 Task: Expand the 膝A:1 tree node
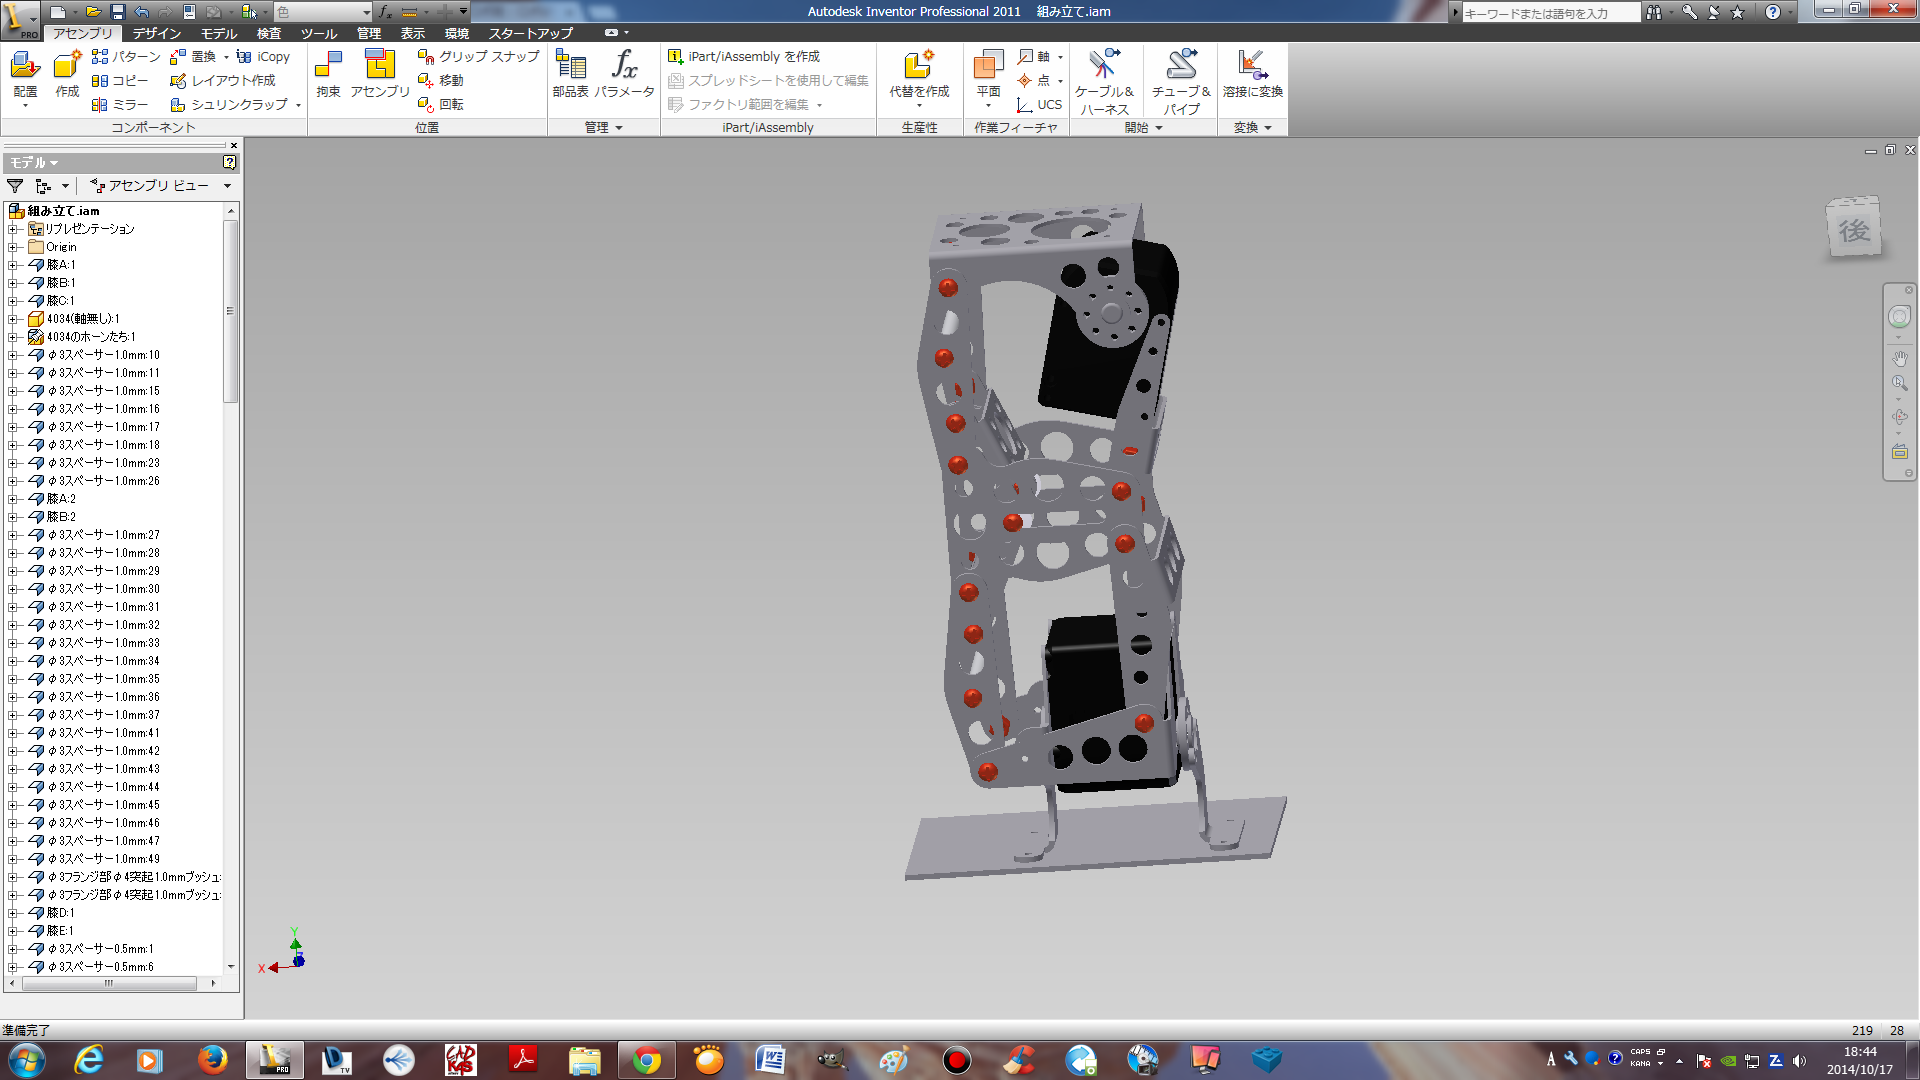pyautogui.click(x=14, y=265)
